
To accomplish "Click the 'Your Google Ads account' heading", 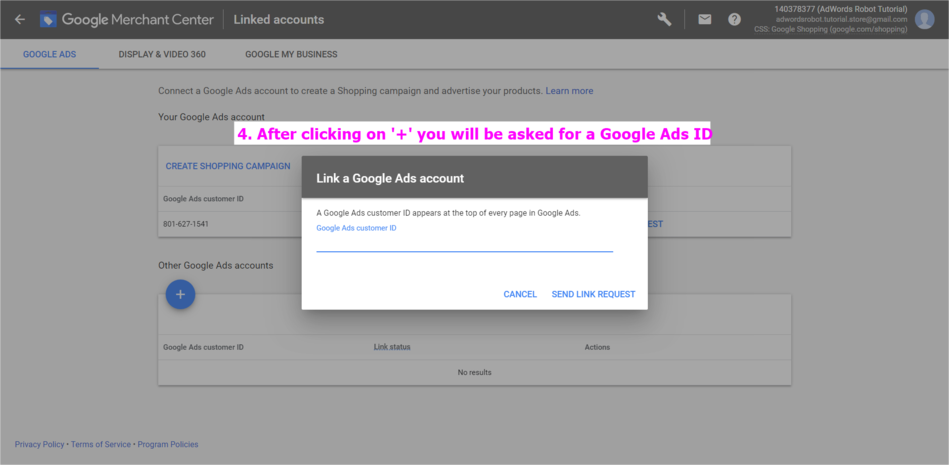I will [211, 117].
